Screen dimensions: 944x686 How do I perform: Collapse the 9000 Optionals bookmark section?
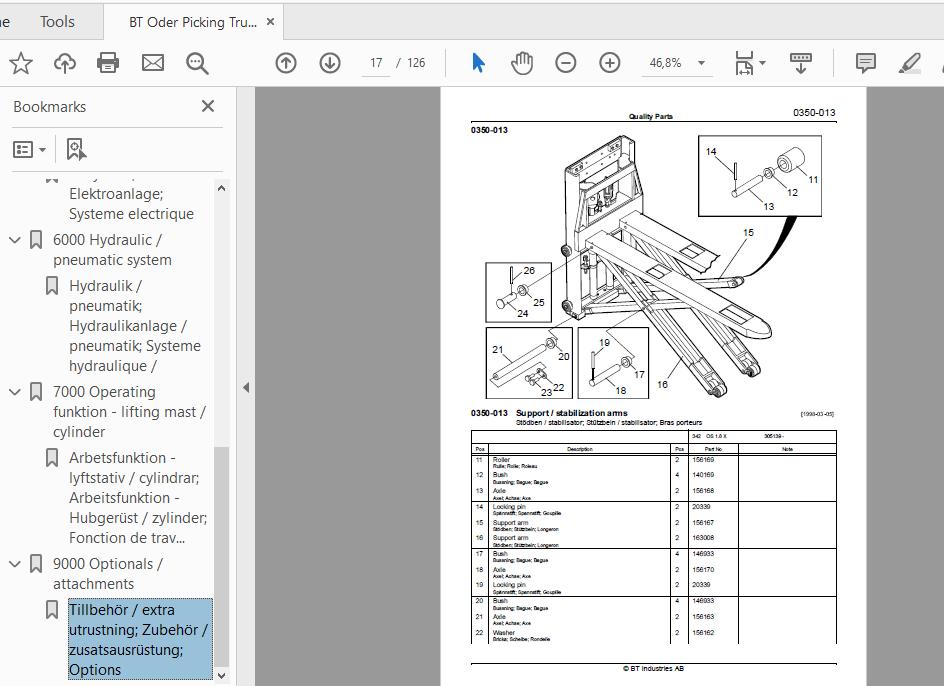pyautogui.click(x=15, y=564)
